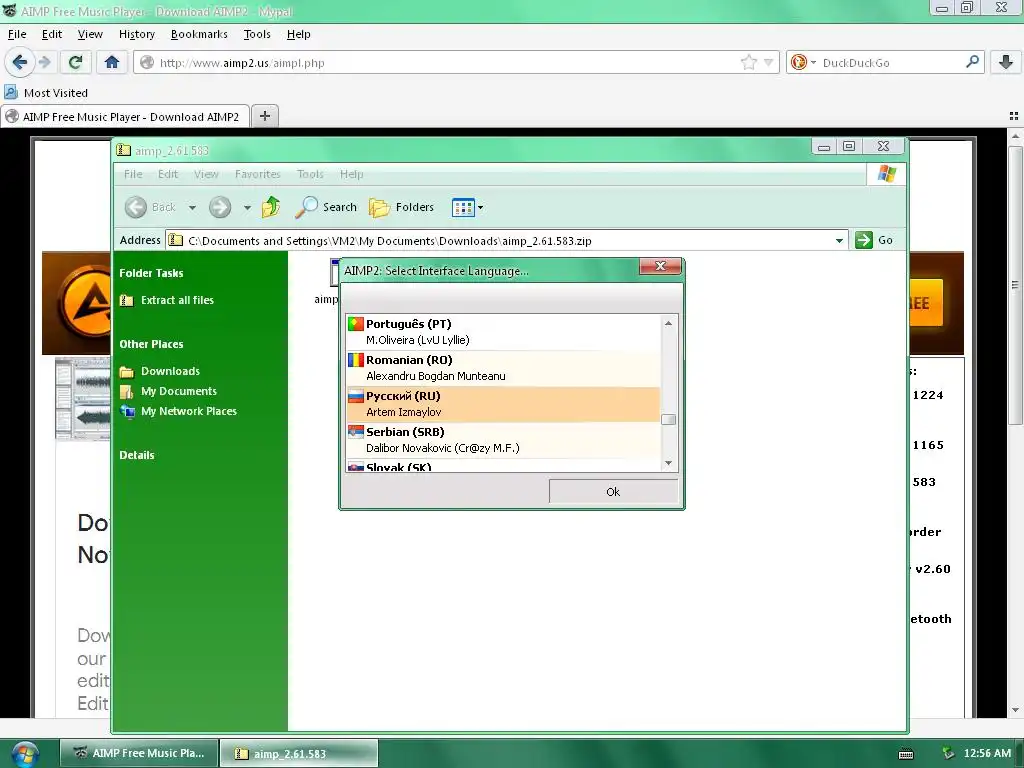This screenshot has width=1024, height=768.
Task: Click the taskbar clock 12:56 AM
Action: (987, 753)
